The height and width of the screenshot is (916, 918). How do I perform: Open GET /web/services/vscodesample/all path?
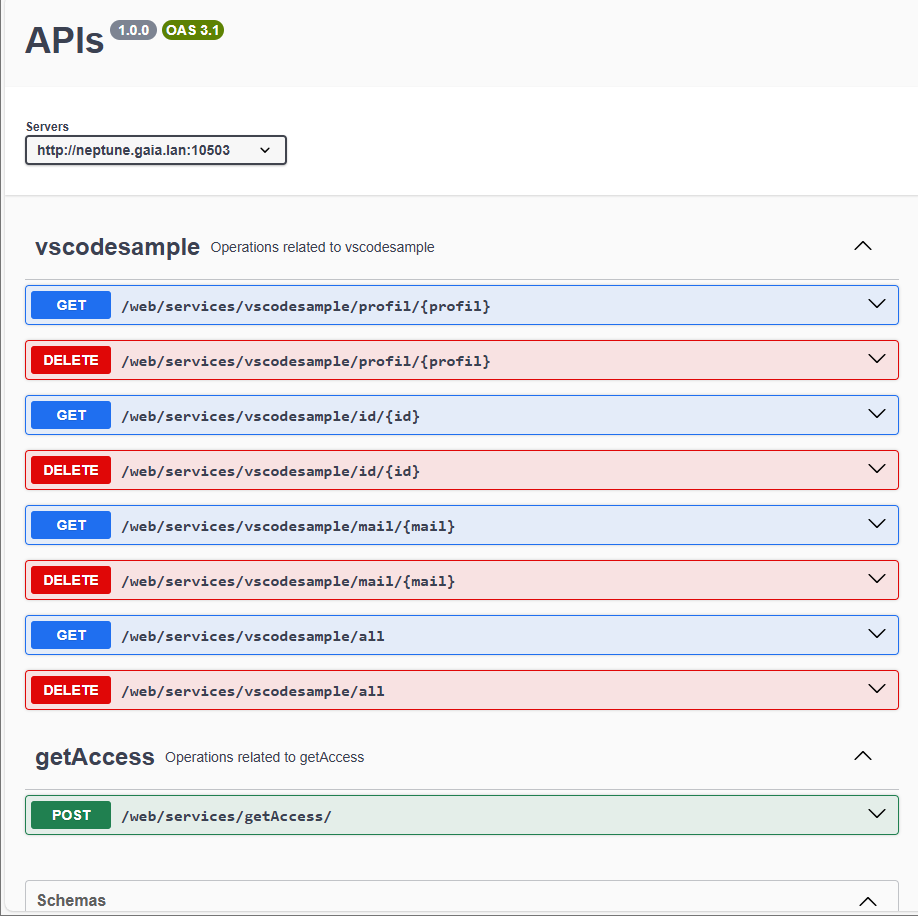[252, 636]
